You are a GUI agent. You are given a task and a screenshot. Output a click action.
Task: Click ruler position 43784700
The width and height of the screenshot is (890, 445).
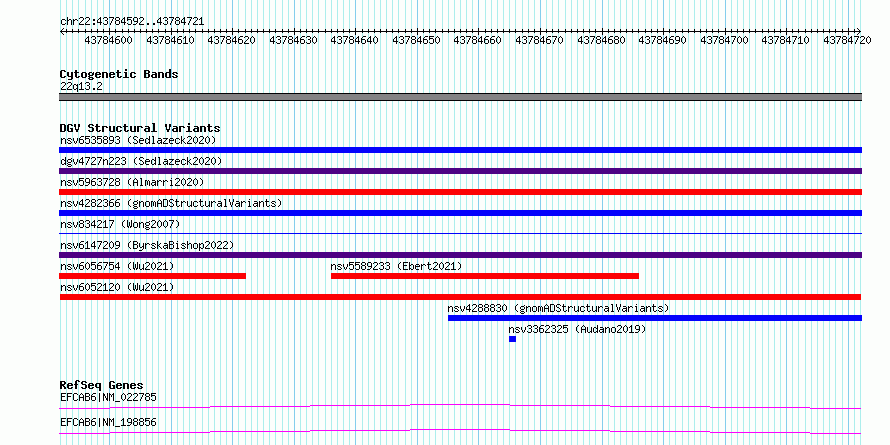724,41
